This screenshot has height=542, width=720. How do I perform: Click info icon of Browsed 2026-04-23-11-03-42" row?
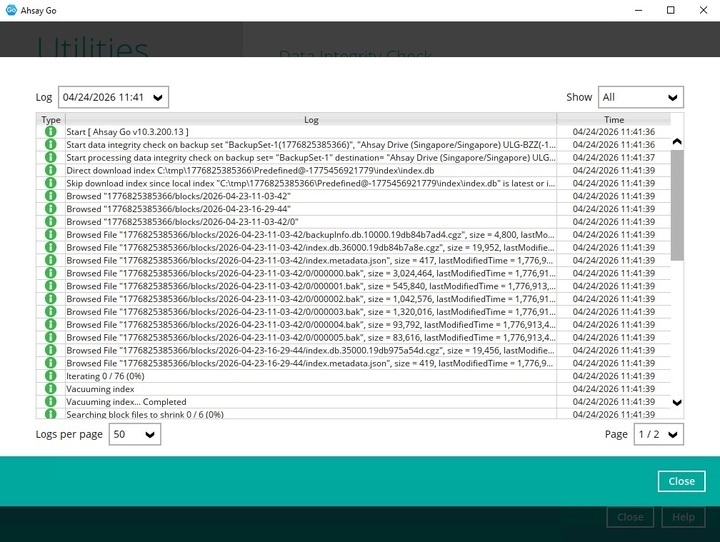point(51,196)
